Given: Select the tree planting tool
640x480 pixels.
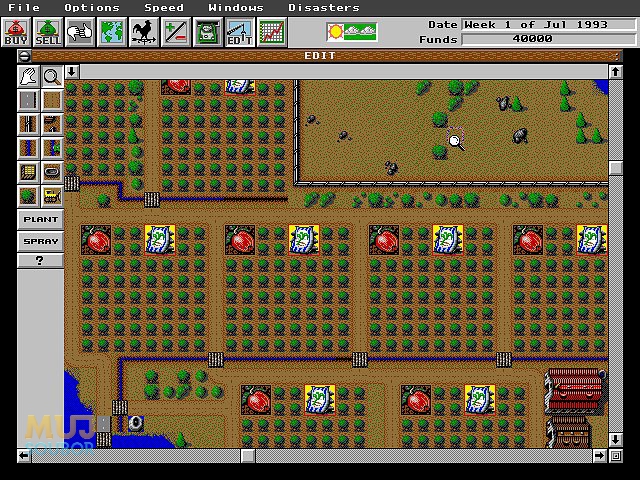Looking at the screenshot, I should pos(29,196).
